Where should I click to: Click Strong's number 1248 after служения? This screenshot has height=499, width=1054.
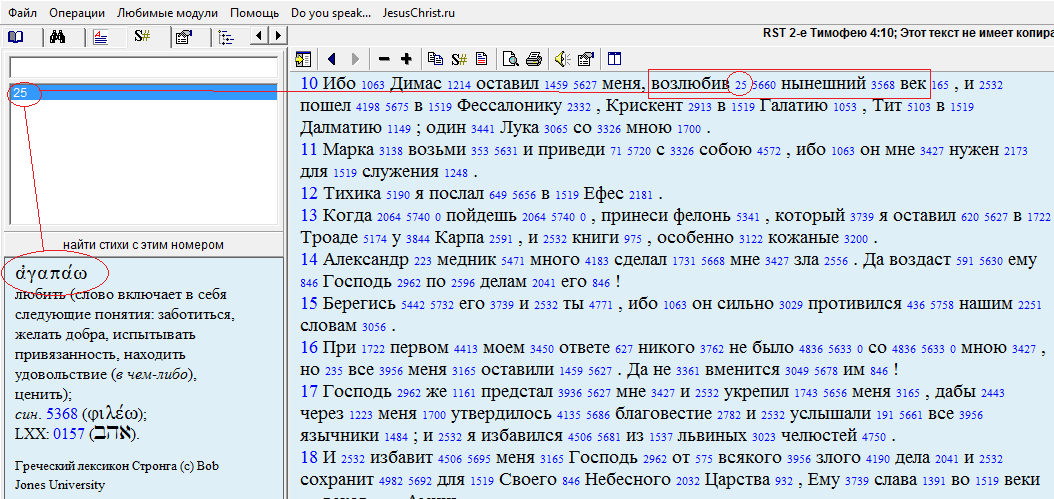pyautogui.click(x=456, y=174)
